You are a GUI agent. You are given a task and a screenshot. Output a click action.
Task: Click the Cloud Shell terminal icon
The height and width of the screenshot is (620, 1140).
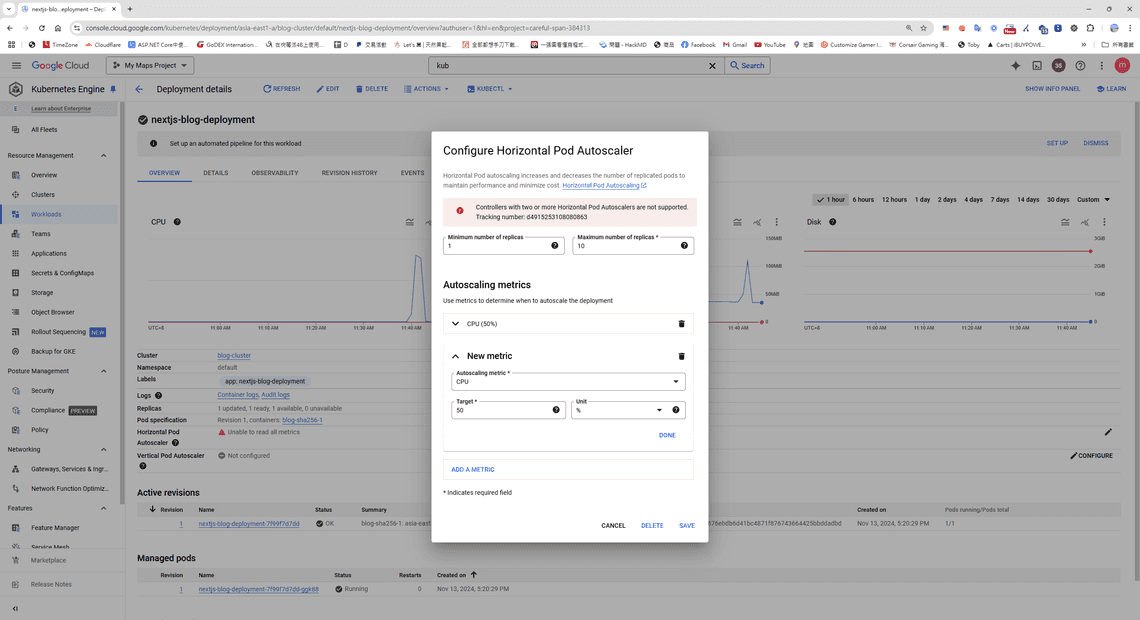(1037, 64)
